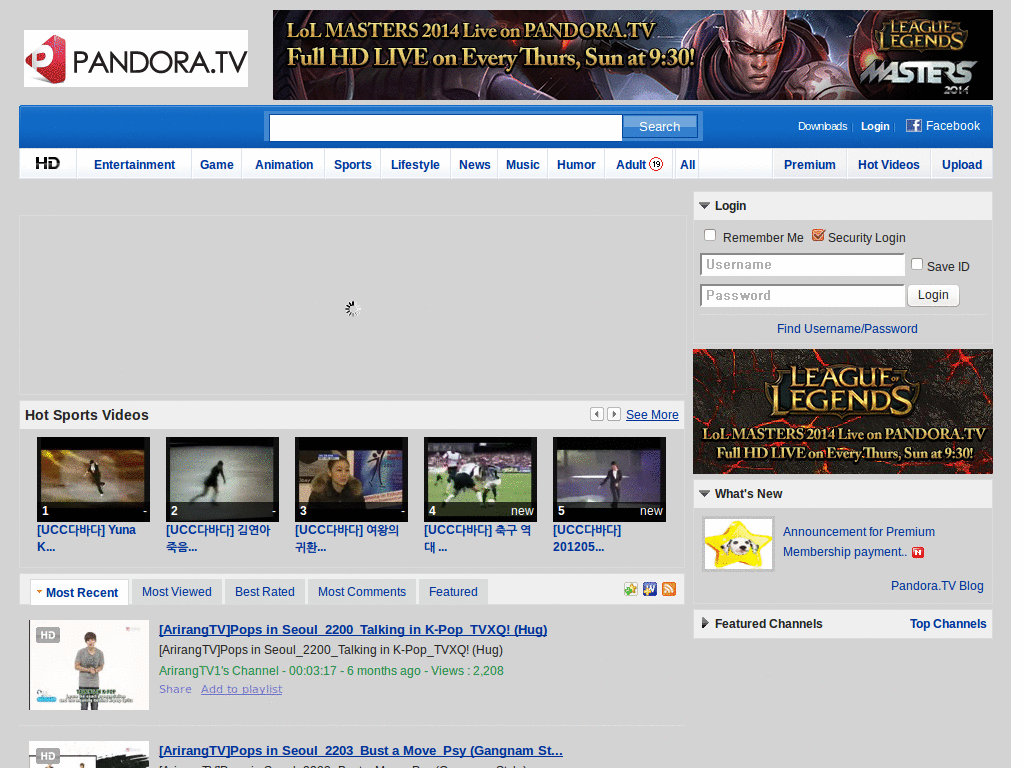Image resolution: width=1024 pixels, height=768 pixels.
Task: Click the red N new badge icon
Action: (x=918, y=552)
